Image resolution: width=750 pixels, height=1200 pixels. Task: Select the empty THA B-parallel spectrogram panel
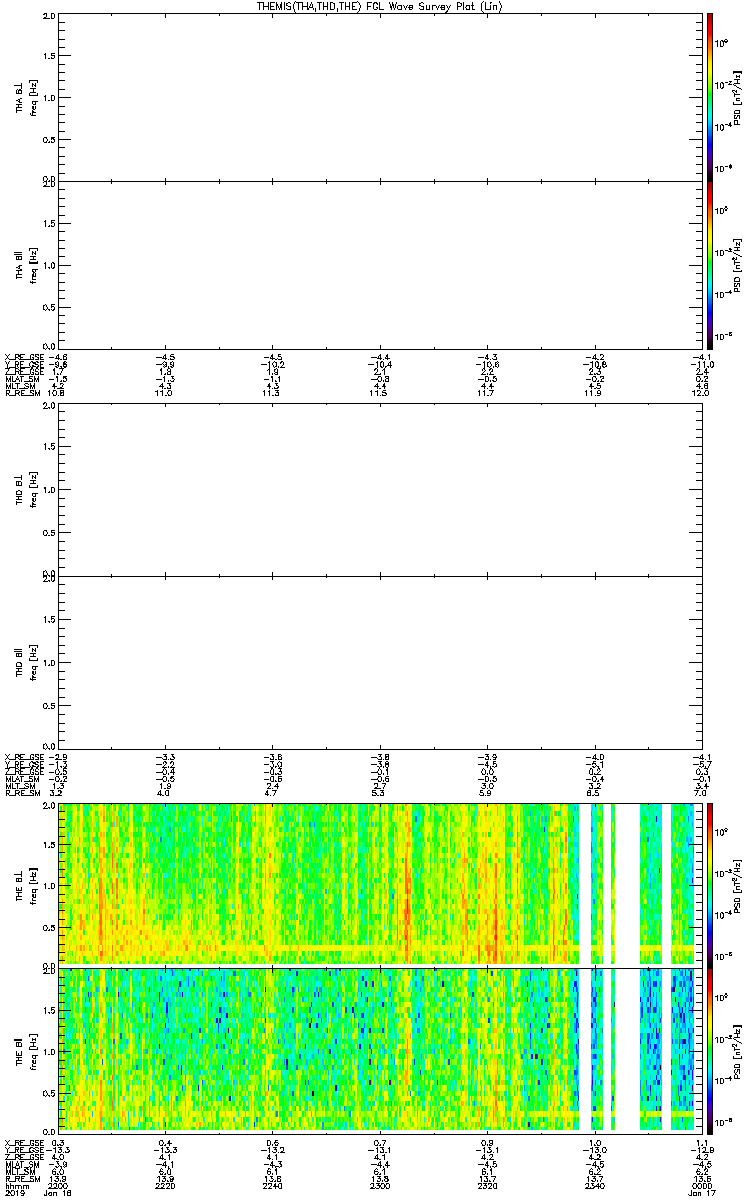(379, 264)
